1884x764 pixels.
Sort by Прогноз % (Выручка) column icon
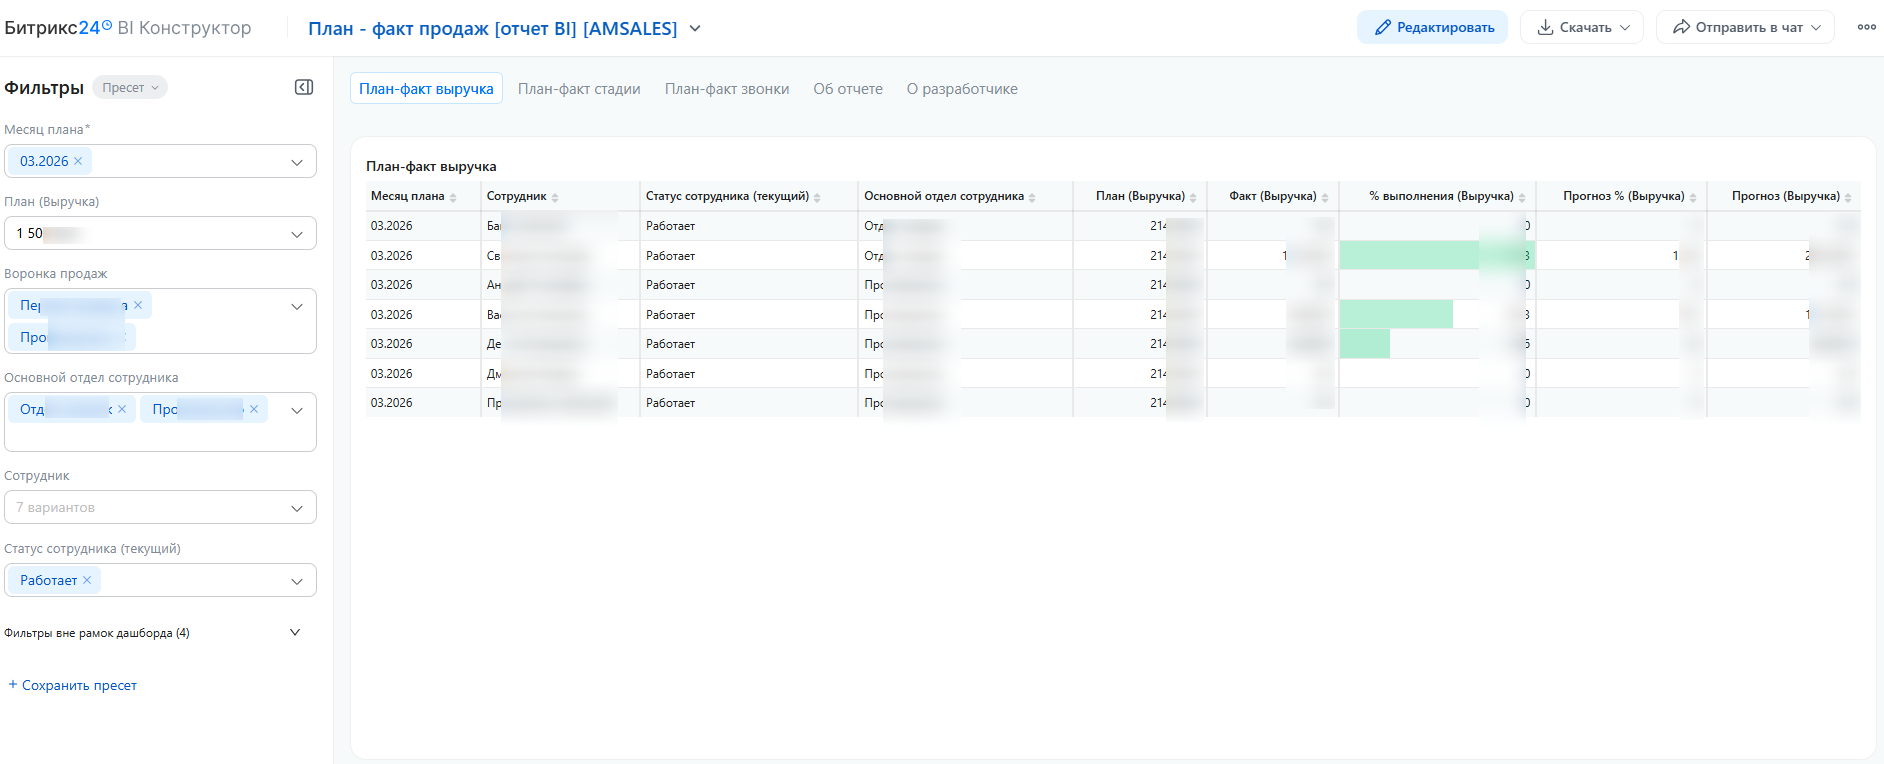pos(1693,198)
